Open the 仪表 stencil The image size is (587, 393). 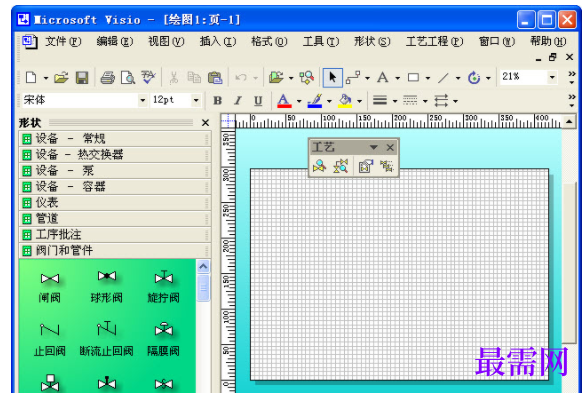tap(115, 203)
